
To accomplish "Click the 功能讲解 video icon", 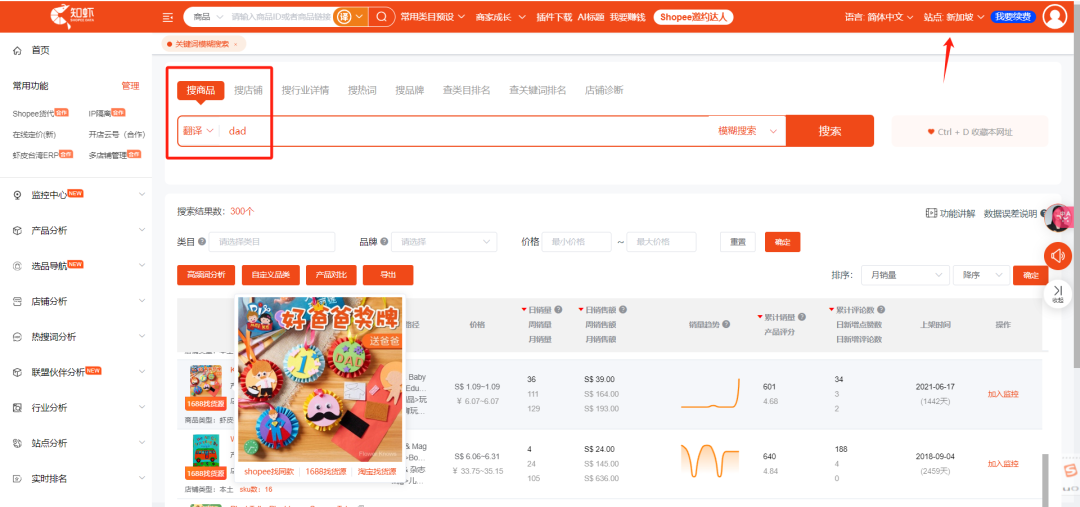I will click(x=931, y=214).
